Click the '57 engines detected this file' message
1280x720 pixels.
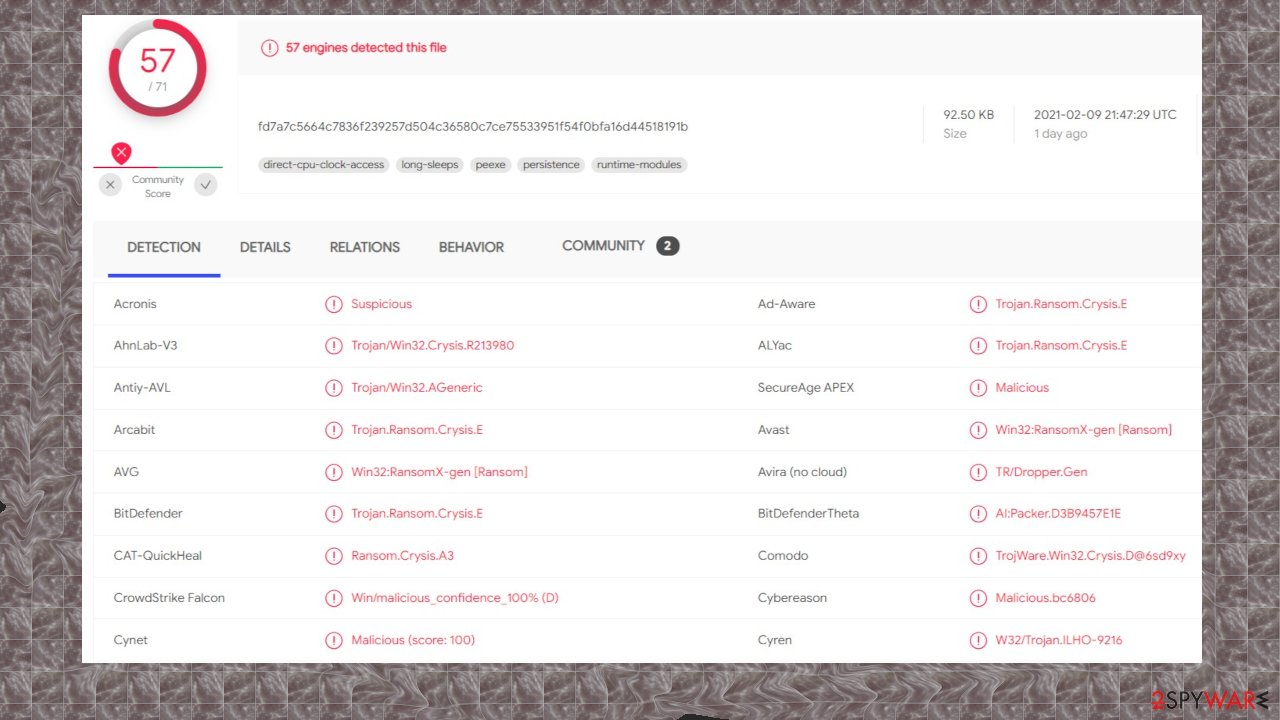(366, 48)
